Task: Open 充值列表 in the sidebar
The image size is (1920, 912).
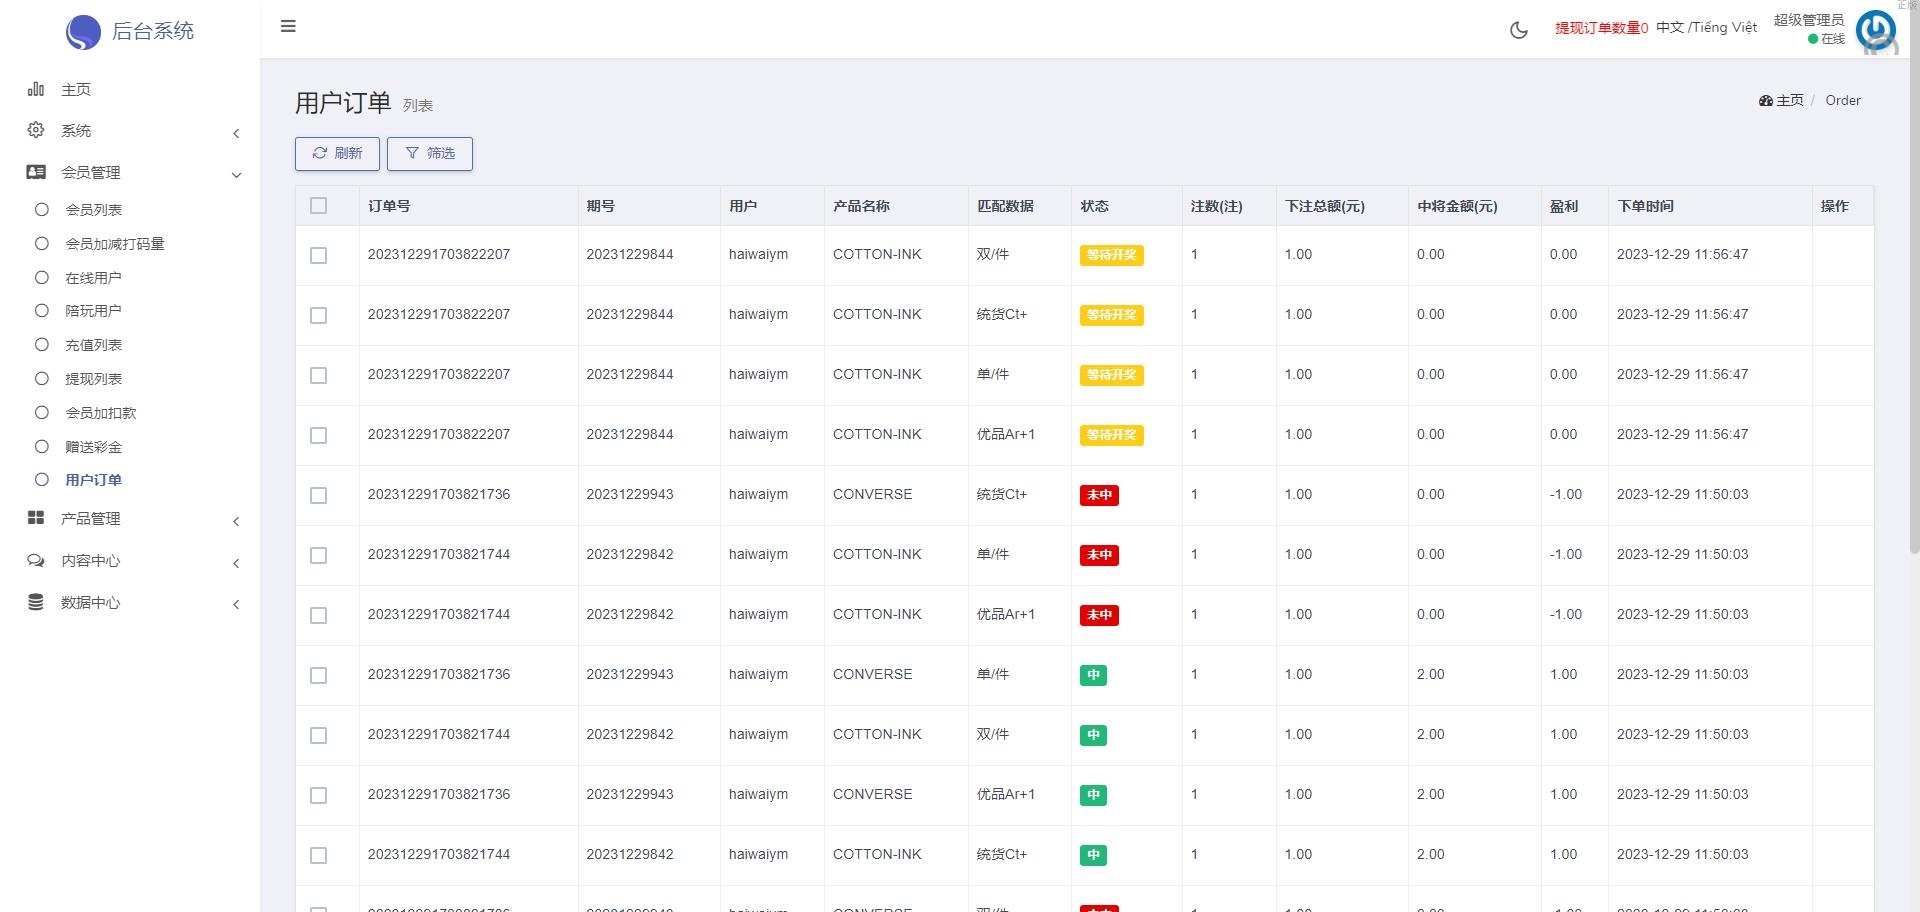Action: click(x=93, y=345)
